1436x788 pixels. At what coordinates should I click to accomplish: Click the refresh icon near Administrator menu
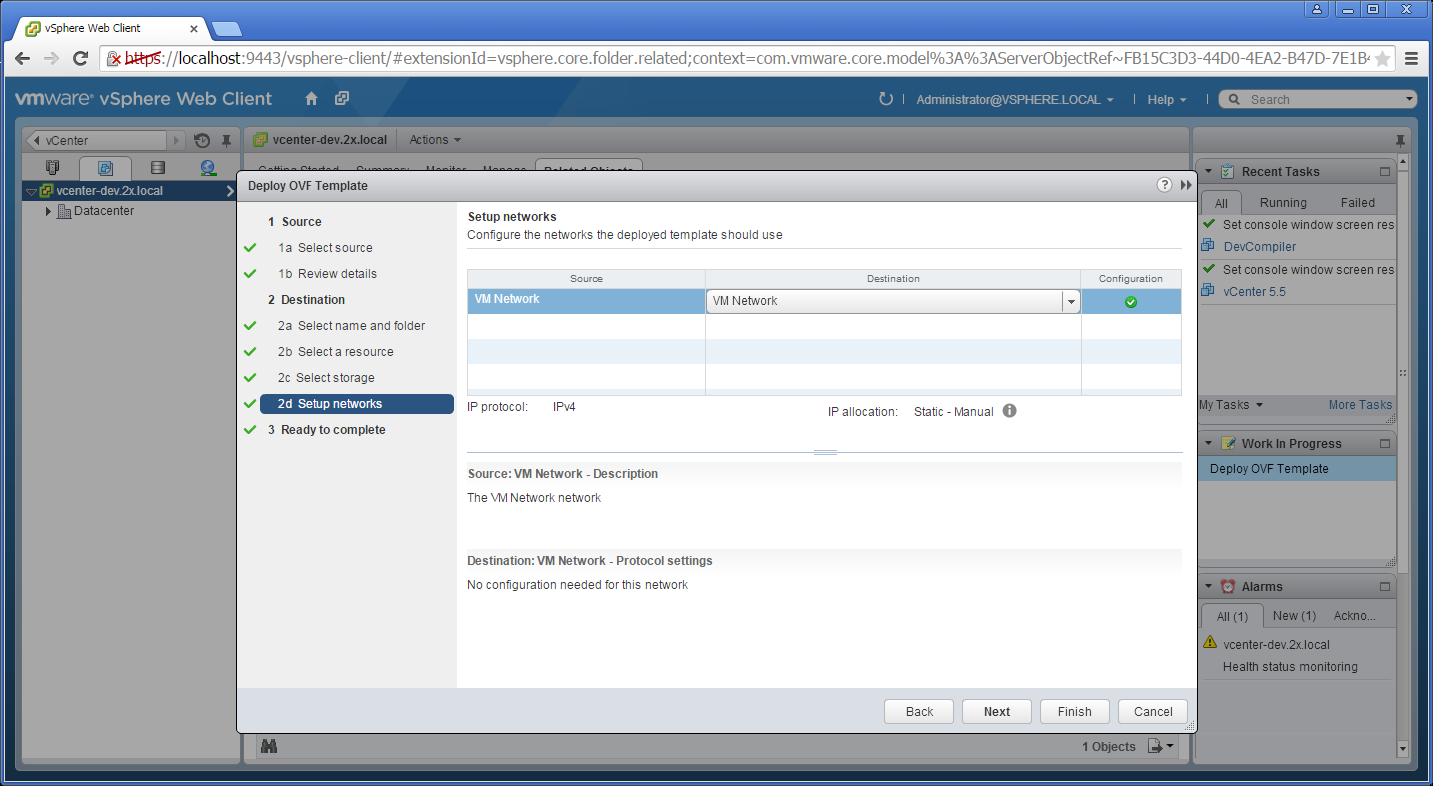pos(885,99)
